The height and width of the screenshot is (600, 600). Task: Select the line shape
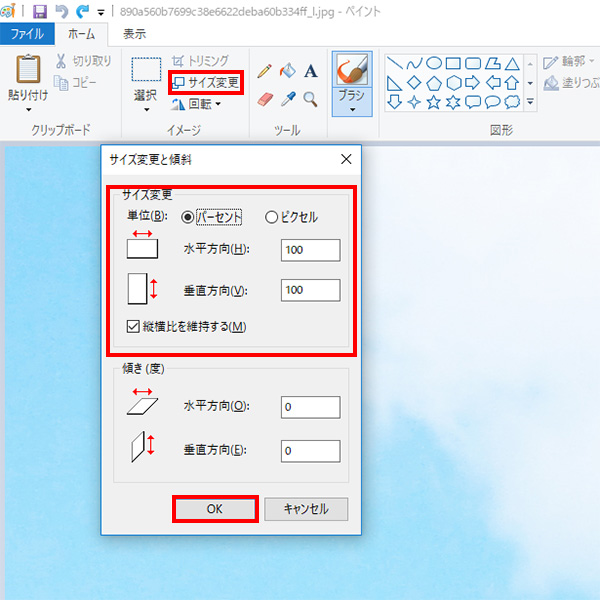pyautogui.click(x=395, y=63)
